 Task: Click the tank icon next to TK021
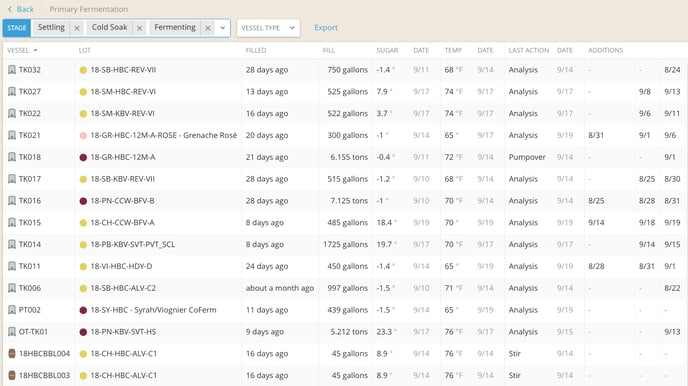(x=12, y=135)
